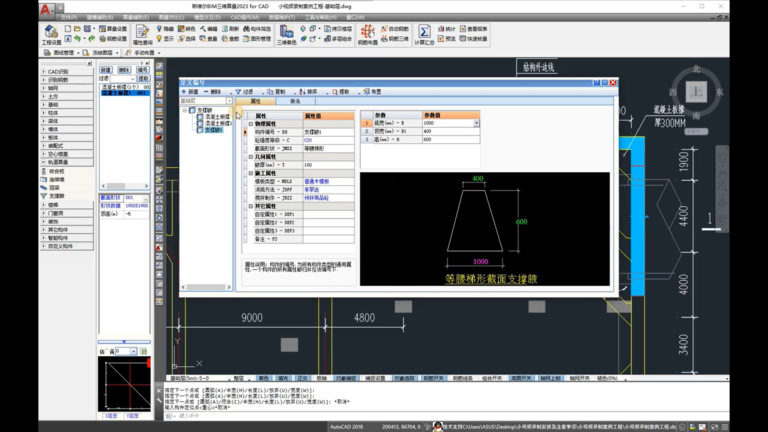
Task: Click dialog tree horizontal scrollbar
Action: pyautogui.click(x=206, y=287)
